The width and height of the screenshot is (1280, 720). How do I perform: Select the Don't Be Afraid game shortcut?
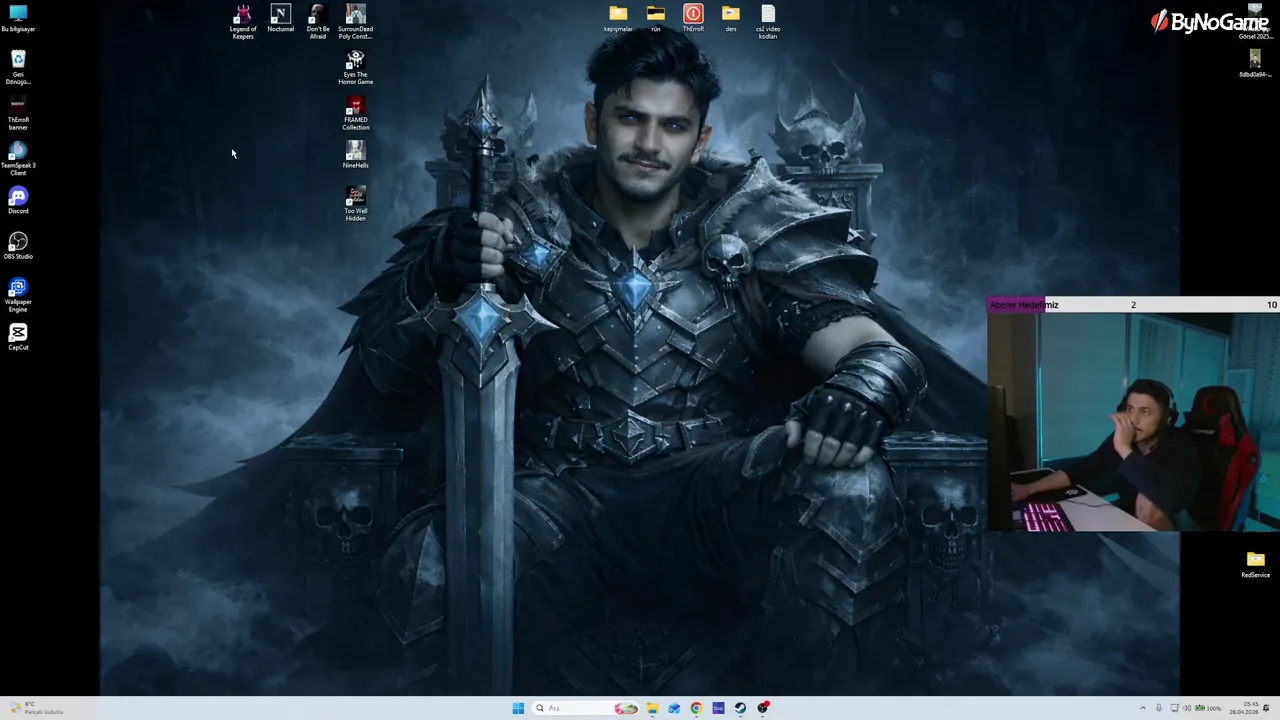pos(318,21)
